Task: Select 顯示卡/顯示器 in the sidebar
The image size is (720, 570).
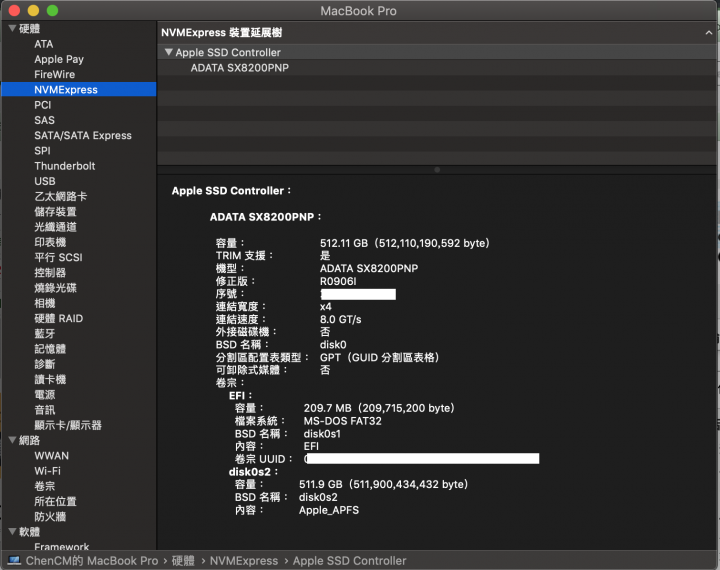Action: [68, 425]
